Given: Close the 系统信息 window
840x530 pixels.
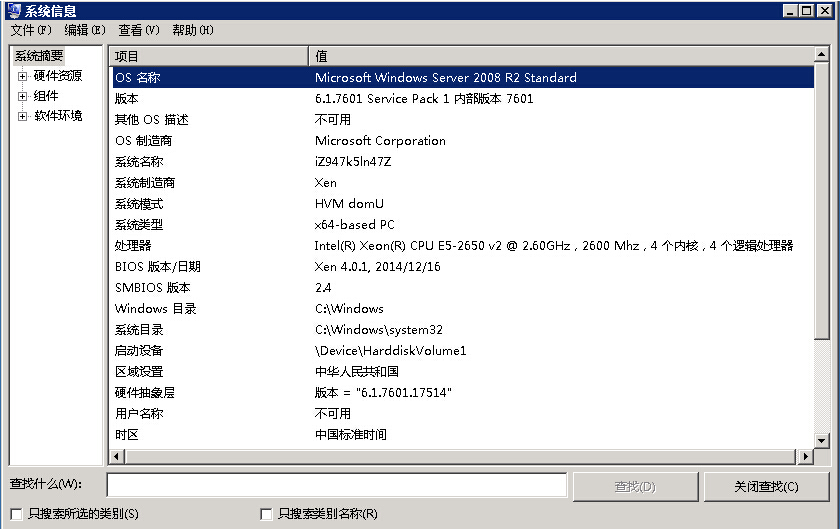Looking at the screenshot, I should pyautogui.click(x=824, y=11).
